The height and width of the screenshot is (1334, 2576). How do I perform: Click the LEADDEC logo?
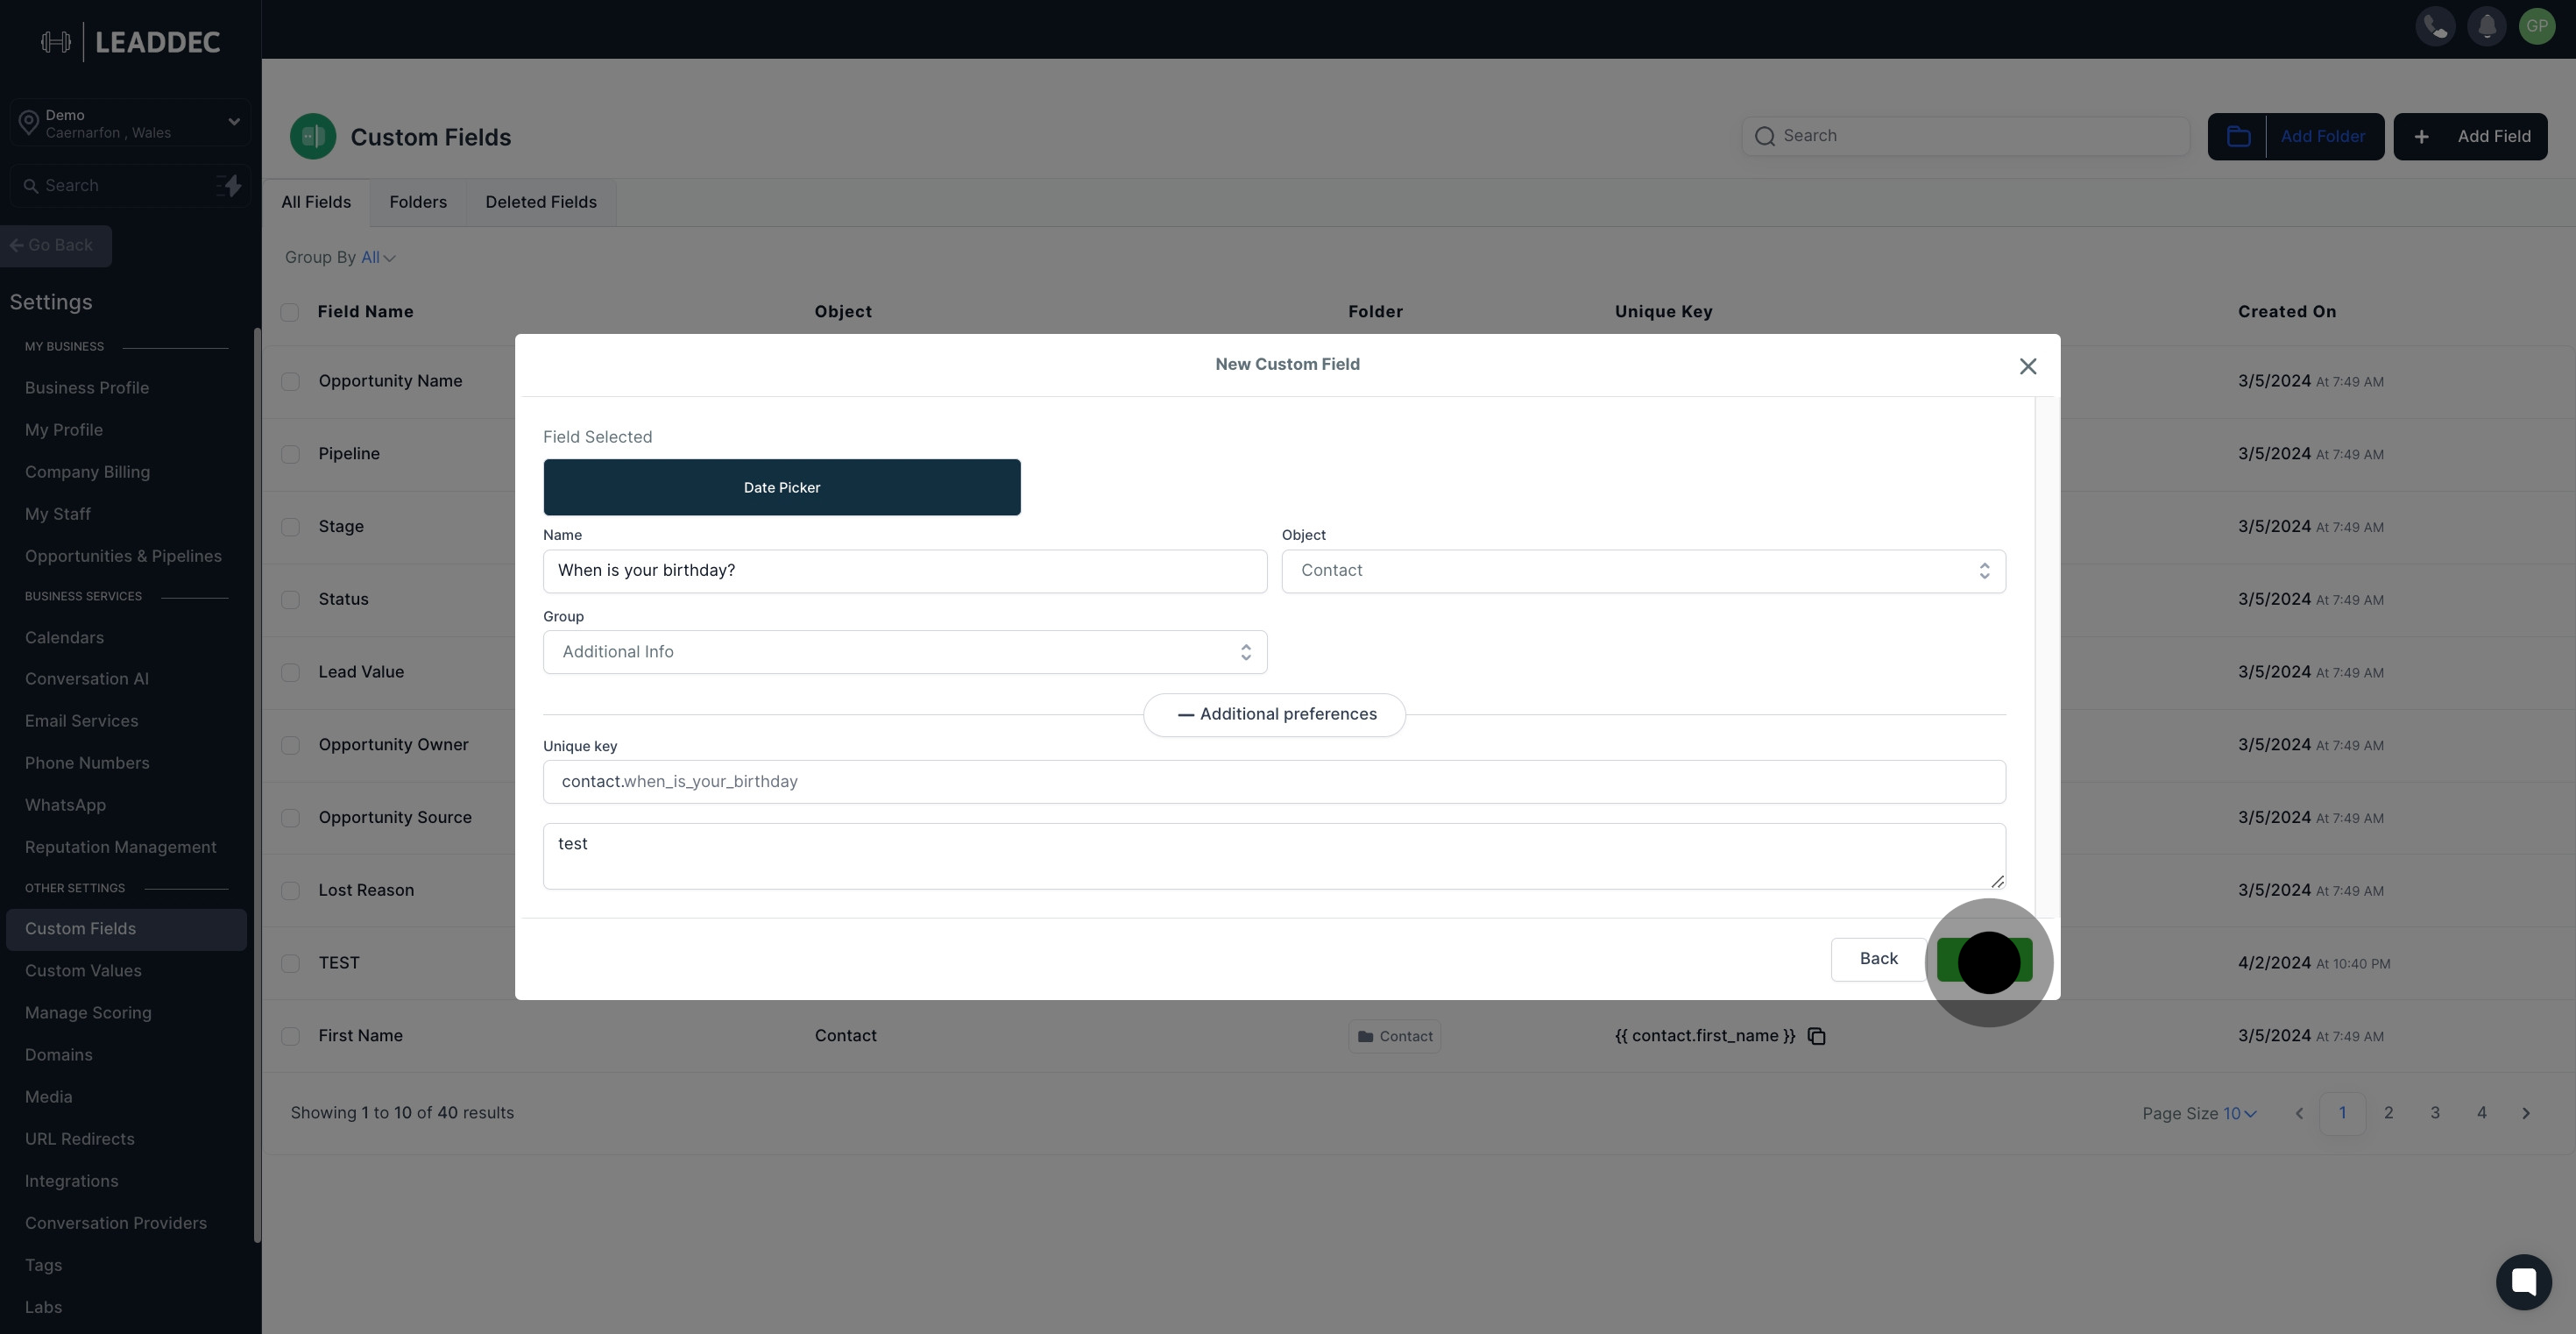click(x=131, y=42)
